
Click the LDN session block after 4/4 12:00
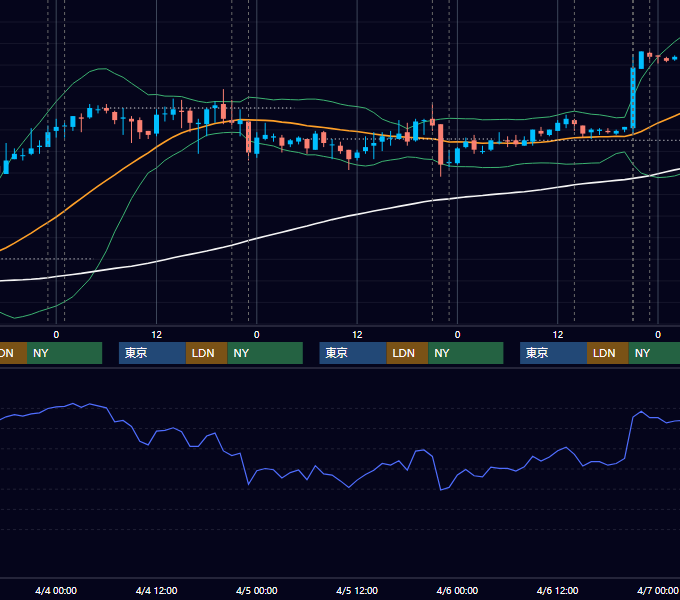point(206,353)
